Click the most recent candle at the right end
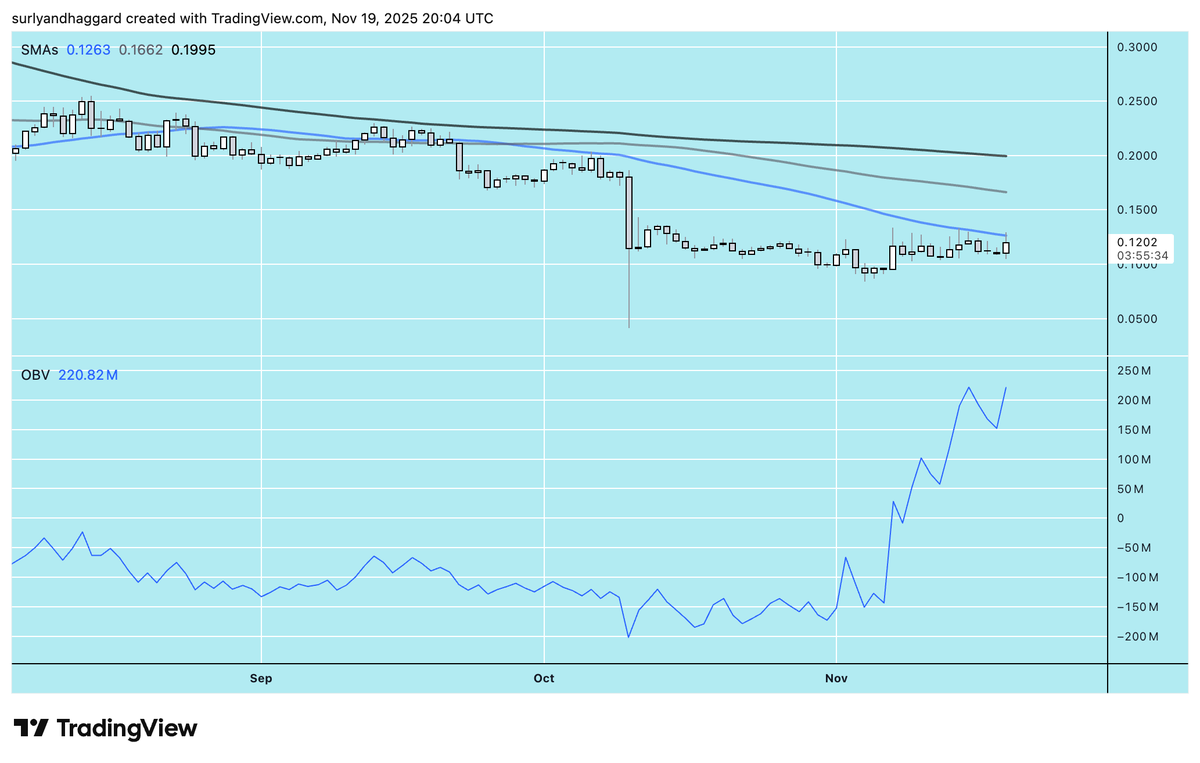The image size is (1200, 763). pyautogui.click(x=1006, y=247)
